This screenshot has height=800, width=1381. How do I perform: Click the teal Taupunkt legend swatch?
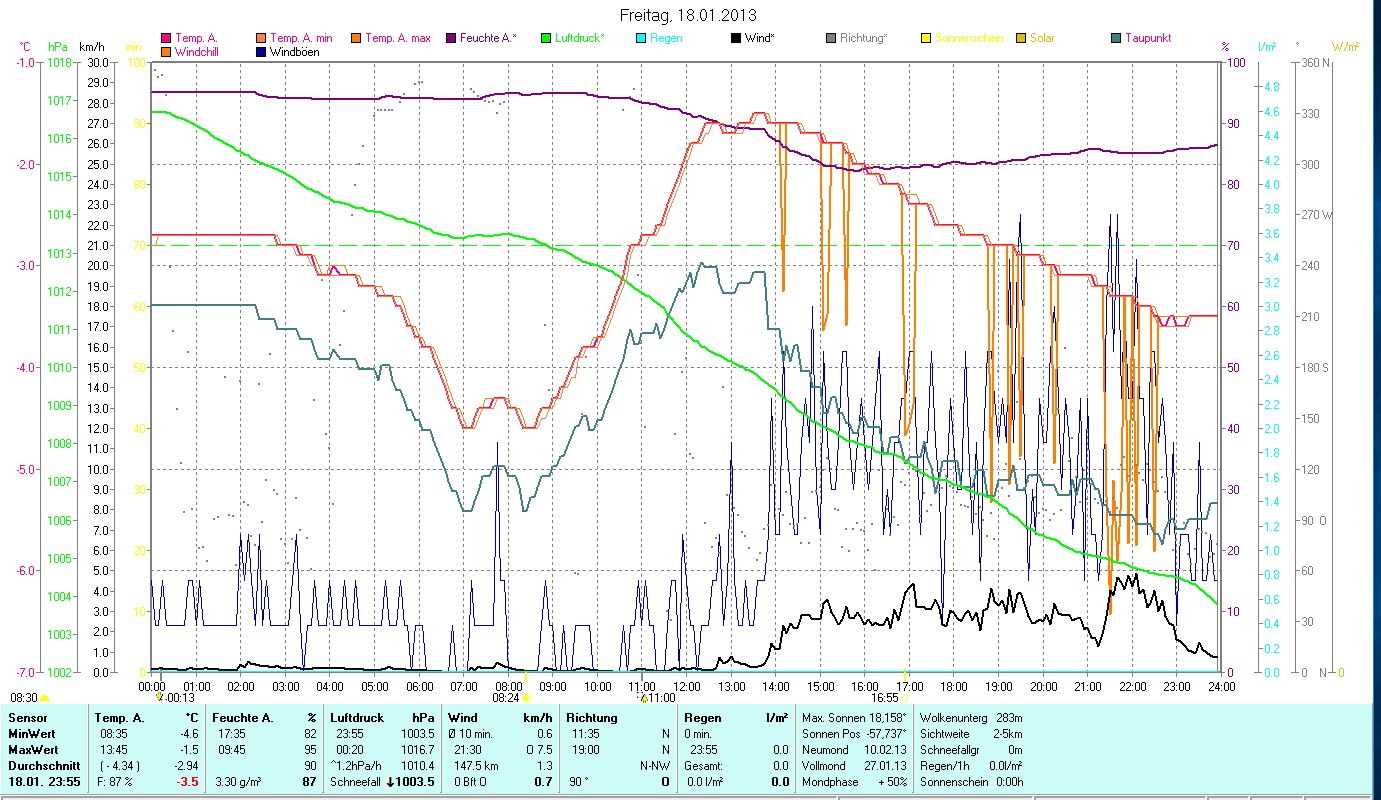click(1116, 38)
